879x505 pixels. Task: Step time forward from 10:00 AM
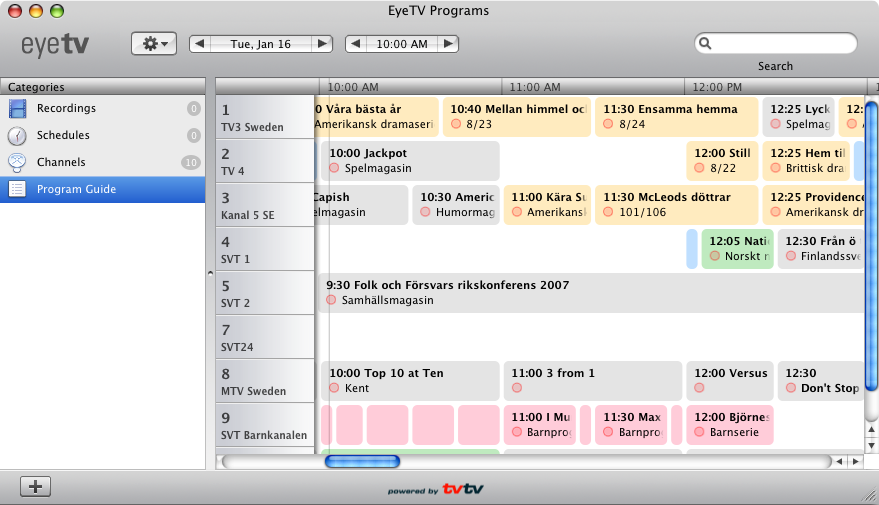(x=448, y=44)
